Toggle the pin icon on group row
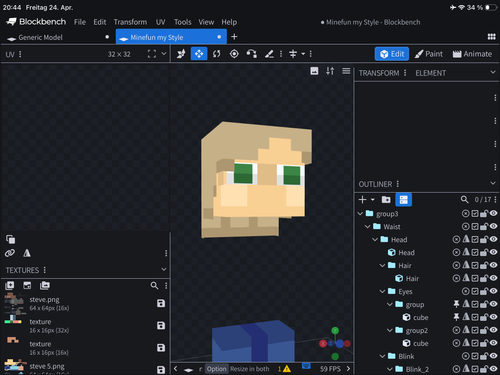 (456, 304)
